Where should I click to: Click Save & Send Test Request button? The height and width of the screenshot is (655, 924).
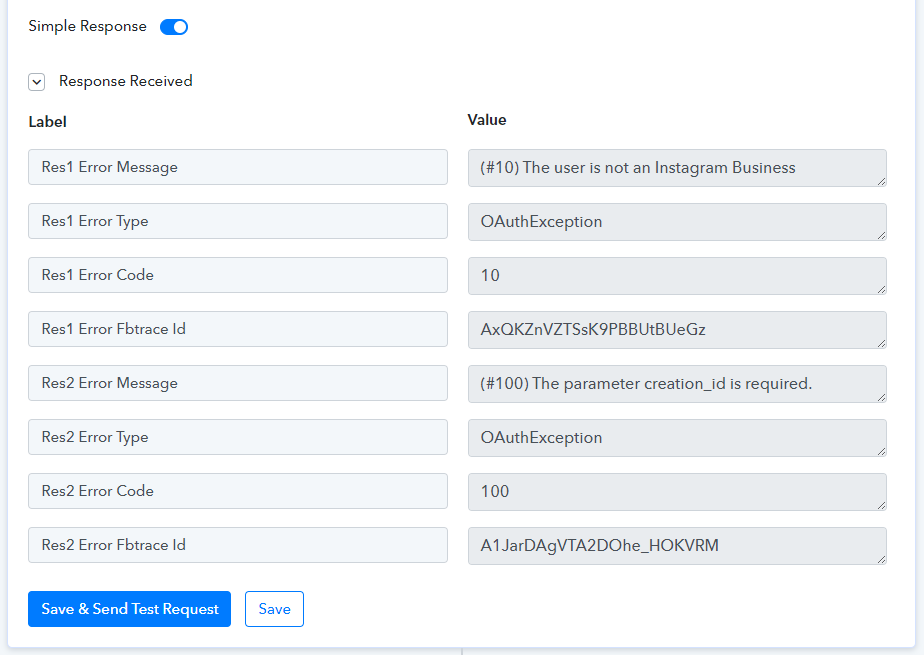point(129,609)
